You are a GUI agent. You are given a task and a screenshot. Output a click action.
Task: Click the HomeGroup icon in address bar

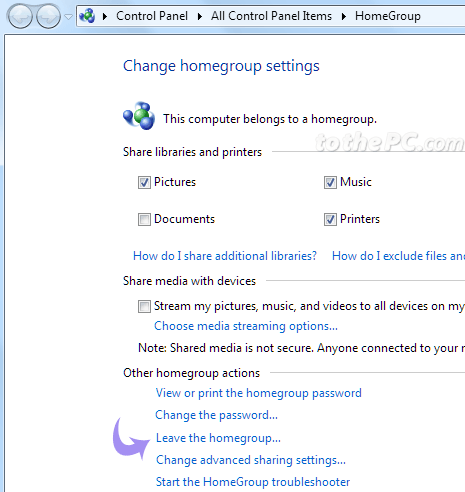[87, 16]
